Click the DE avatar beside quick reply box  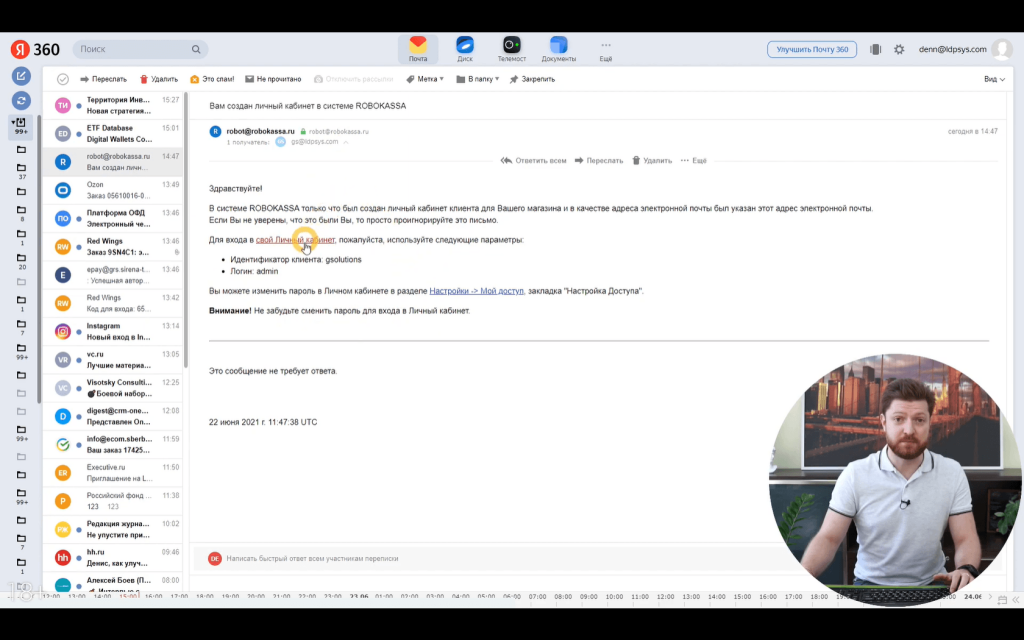[215, 558]
